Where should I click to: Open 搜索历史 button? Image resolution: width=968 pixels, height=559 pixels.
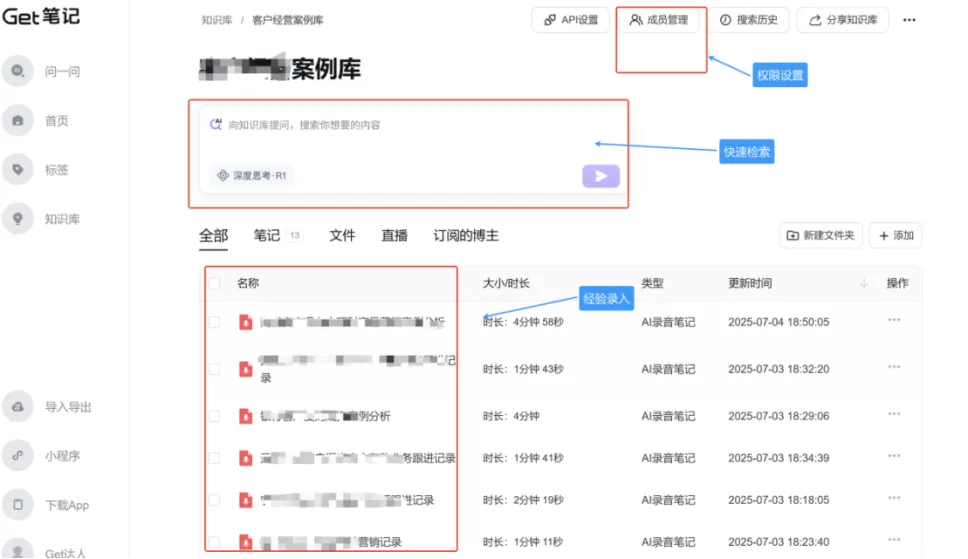coord(748,20)
